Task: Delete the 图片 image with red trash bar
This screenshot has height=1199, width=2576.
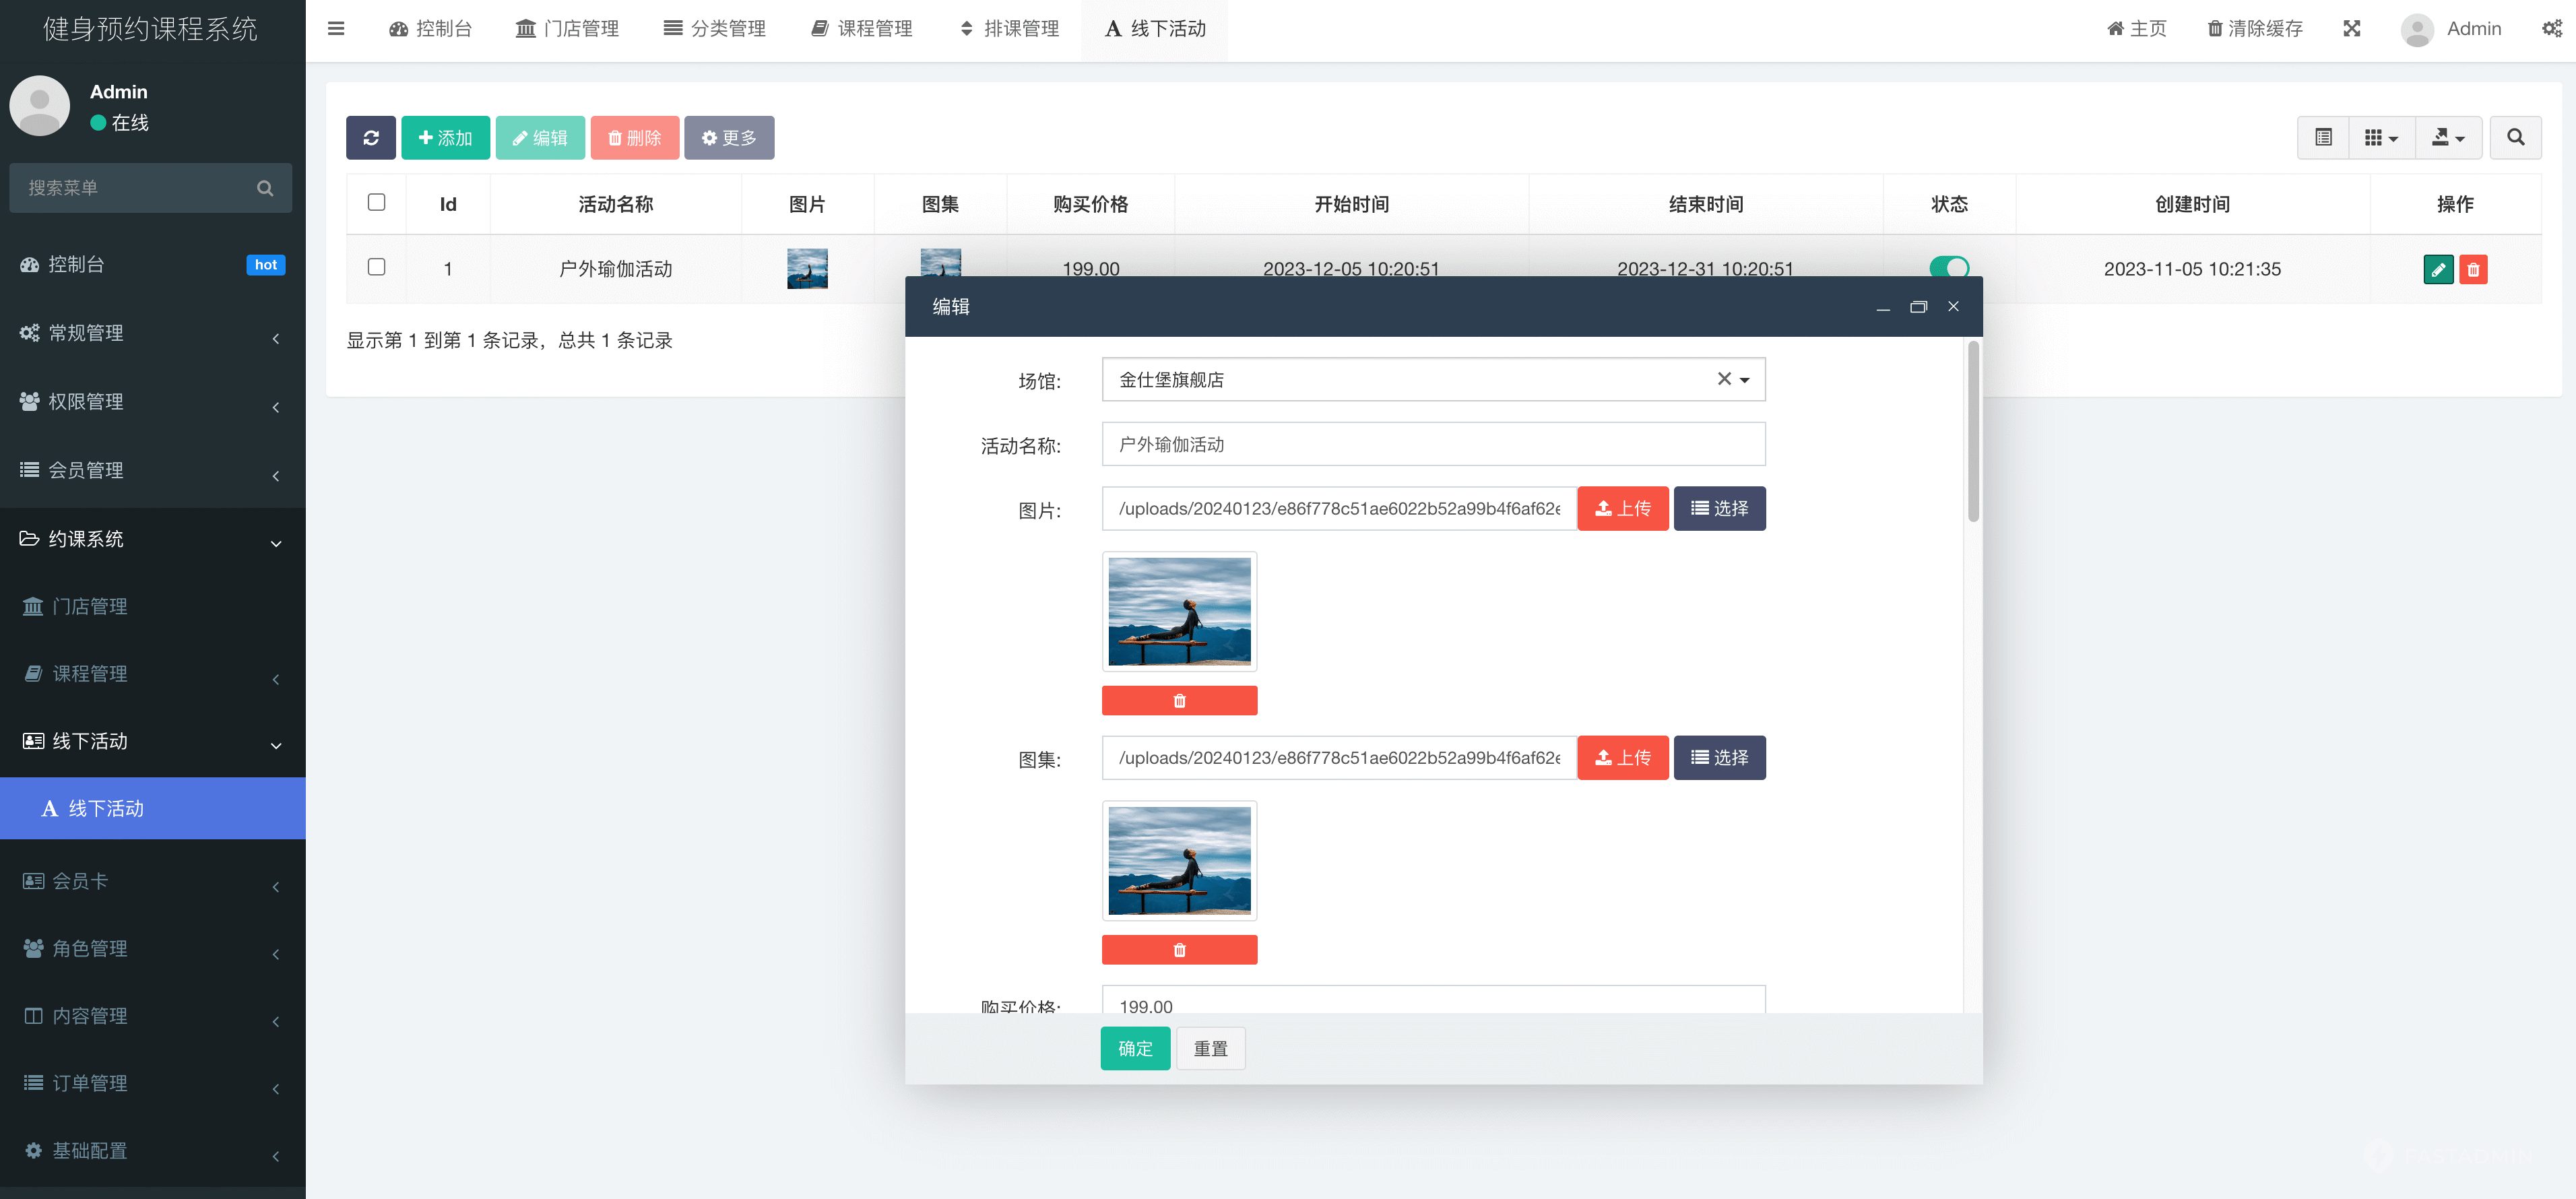Action: tap(1179, 701)
